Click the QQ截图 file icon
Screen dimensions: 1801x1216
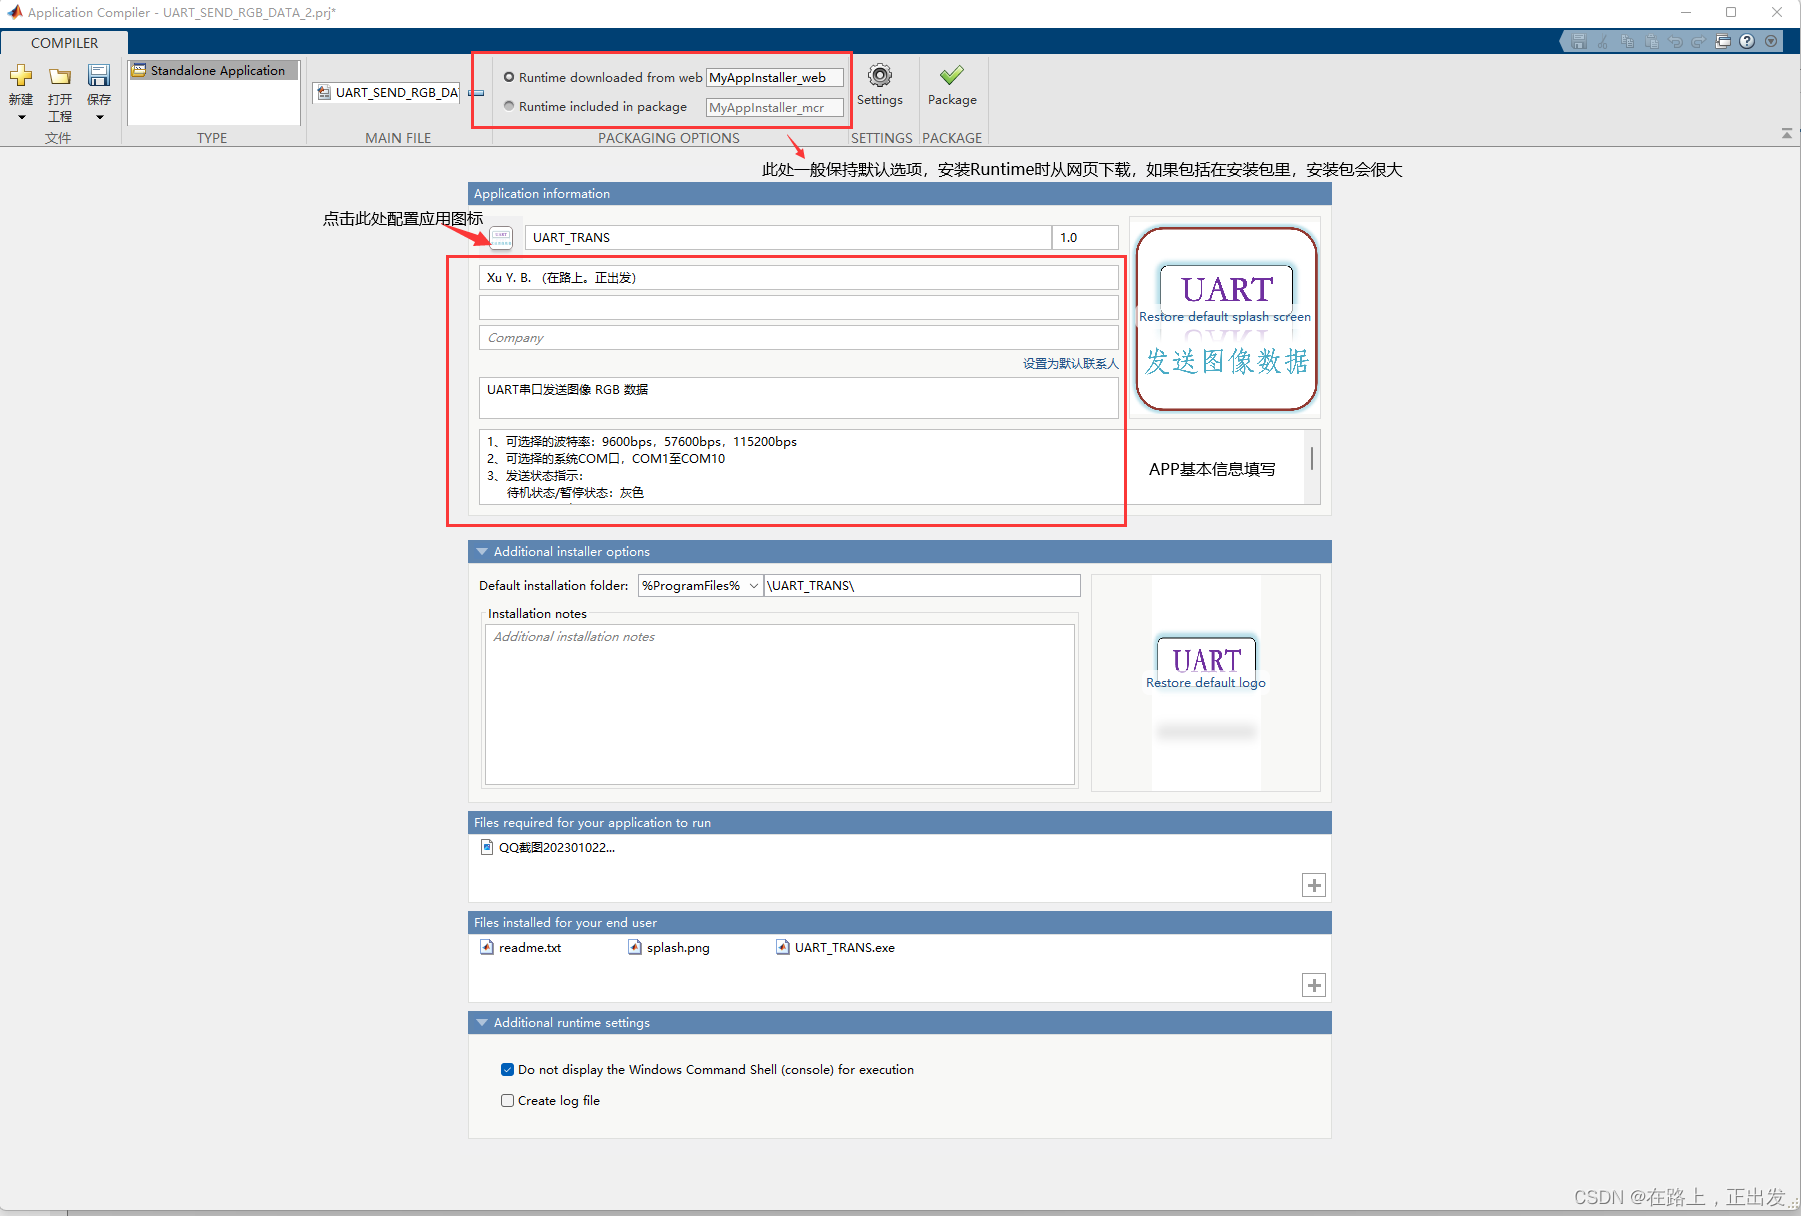487,848
